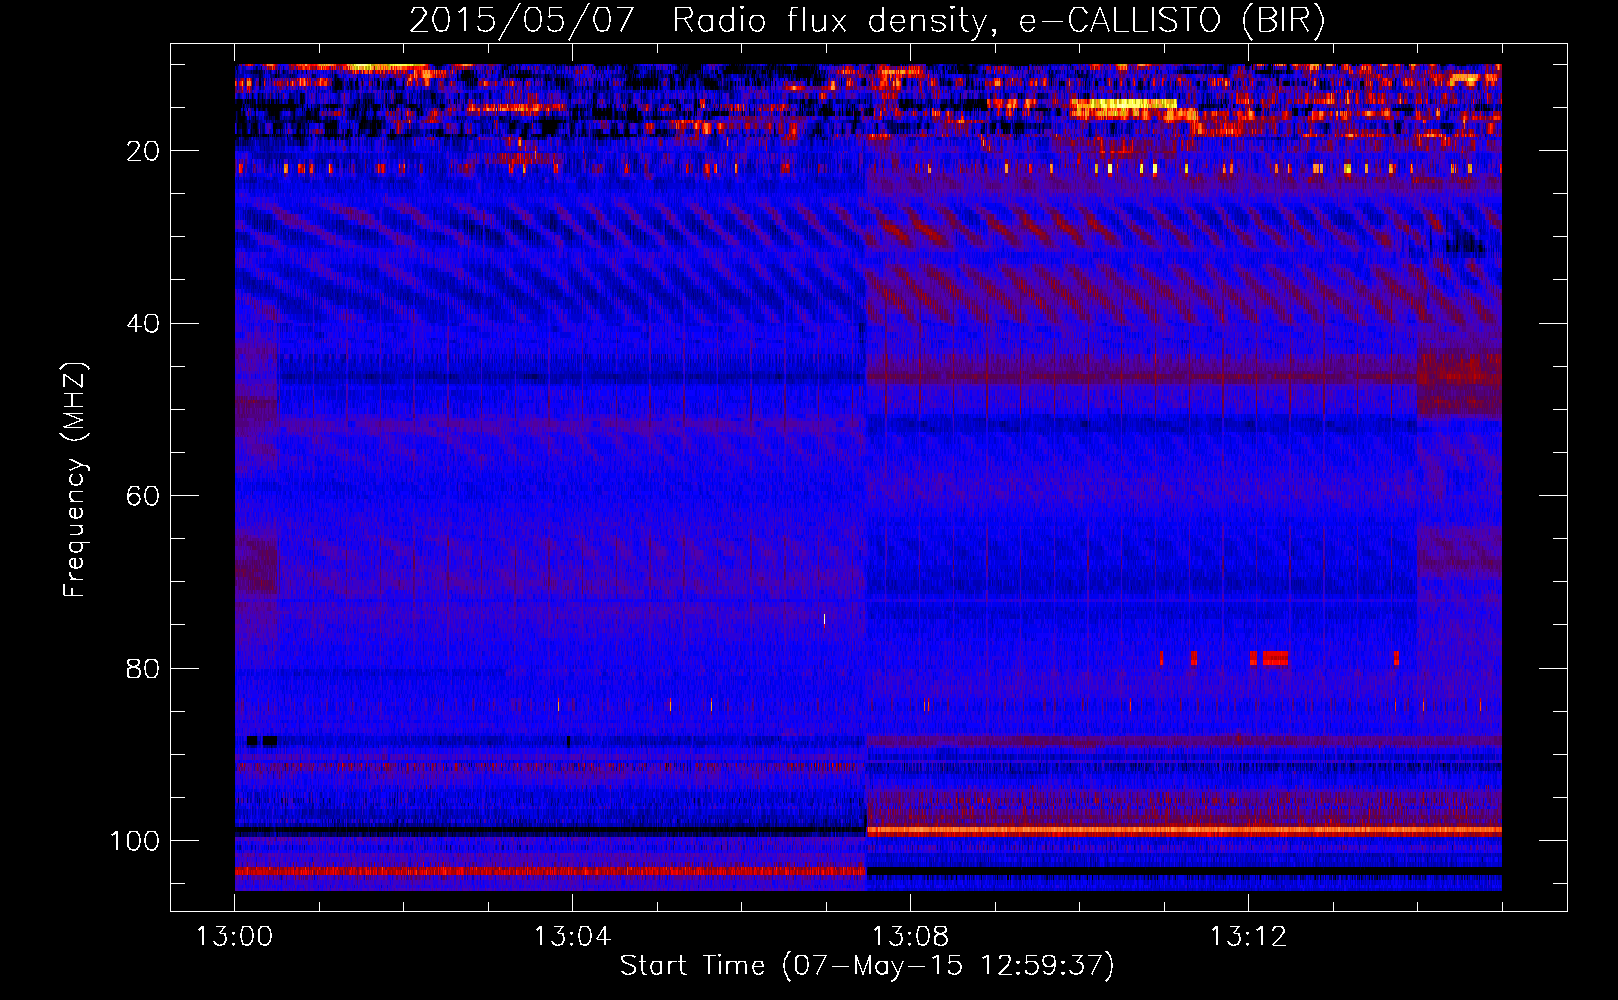Click the 13:08 time tick label
Screen dimensions: 1618x1000
point(910,937)
